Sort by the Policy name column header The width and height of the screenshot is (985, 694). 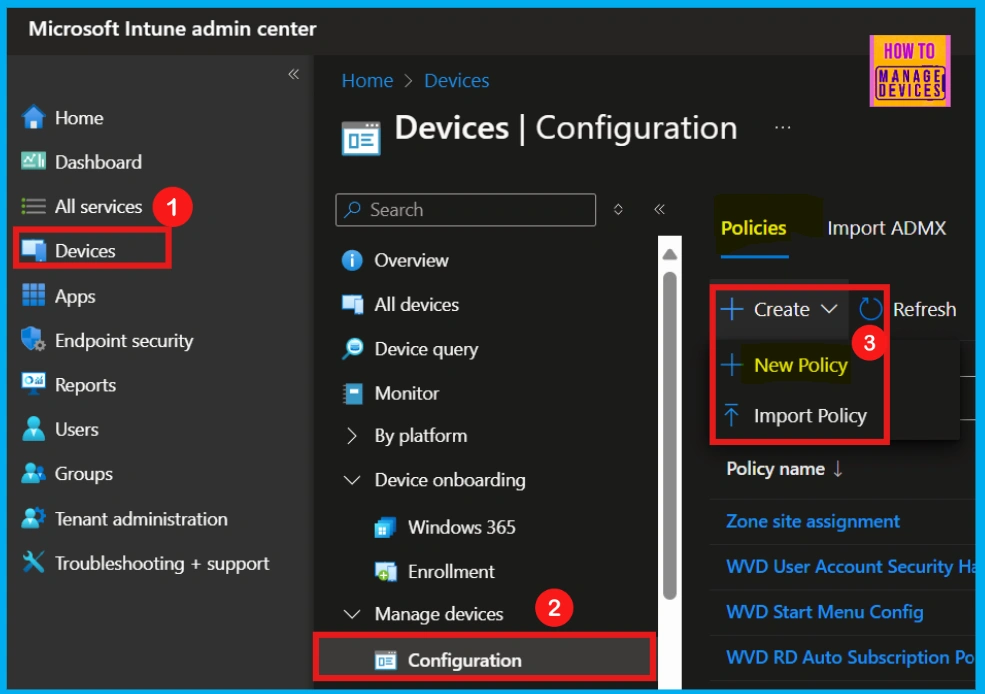784,469
